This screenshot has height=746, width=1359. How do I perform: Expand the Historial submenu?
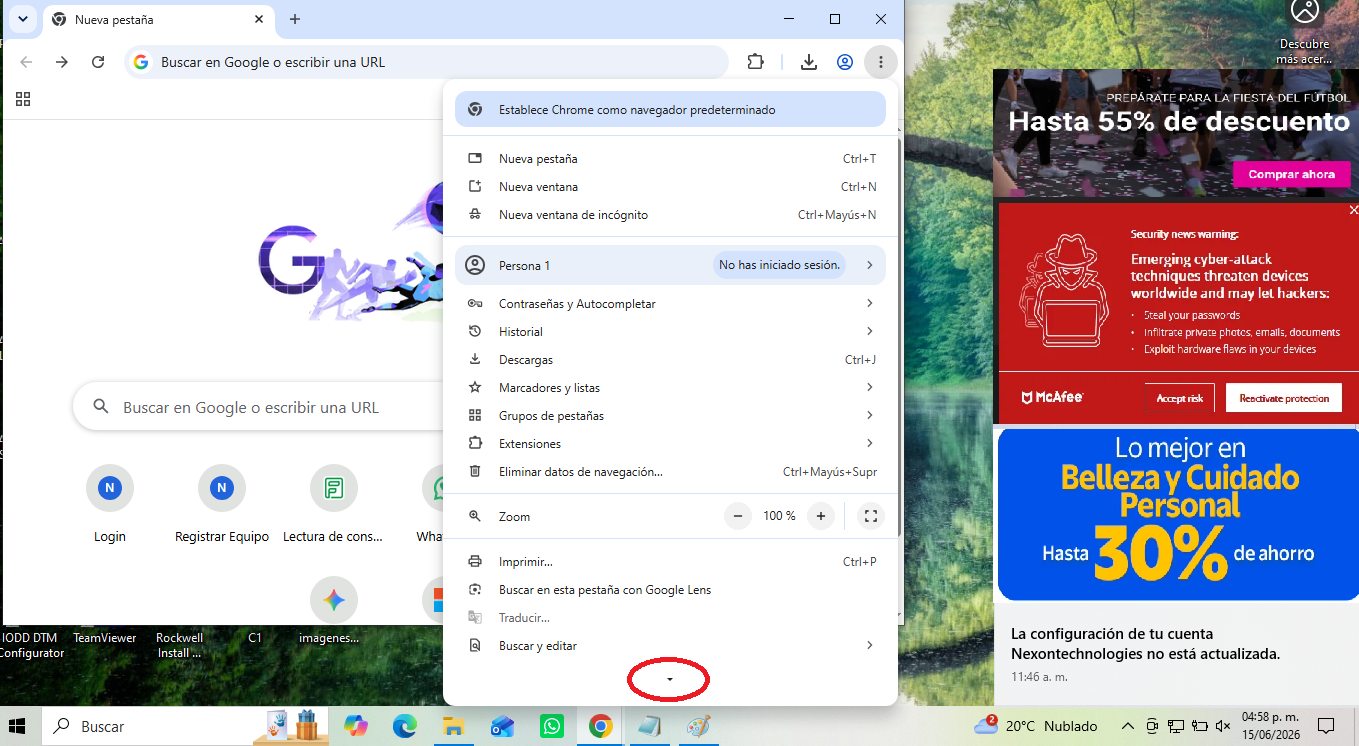[670, 332]
